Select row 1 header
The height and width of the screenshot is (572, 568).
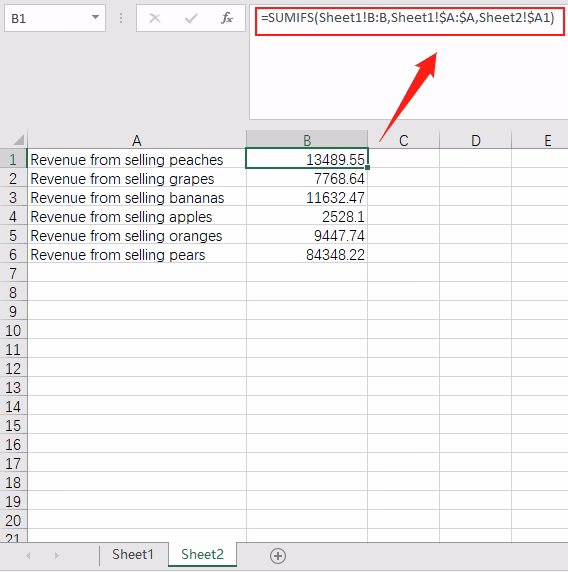coord(13,159)
